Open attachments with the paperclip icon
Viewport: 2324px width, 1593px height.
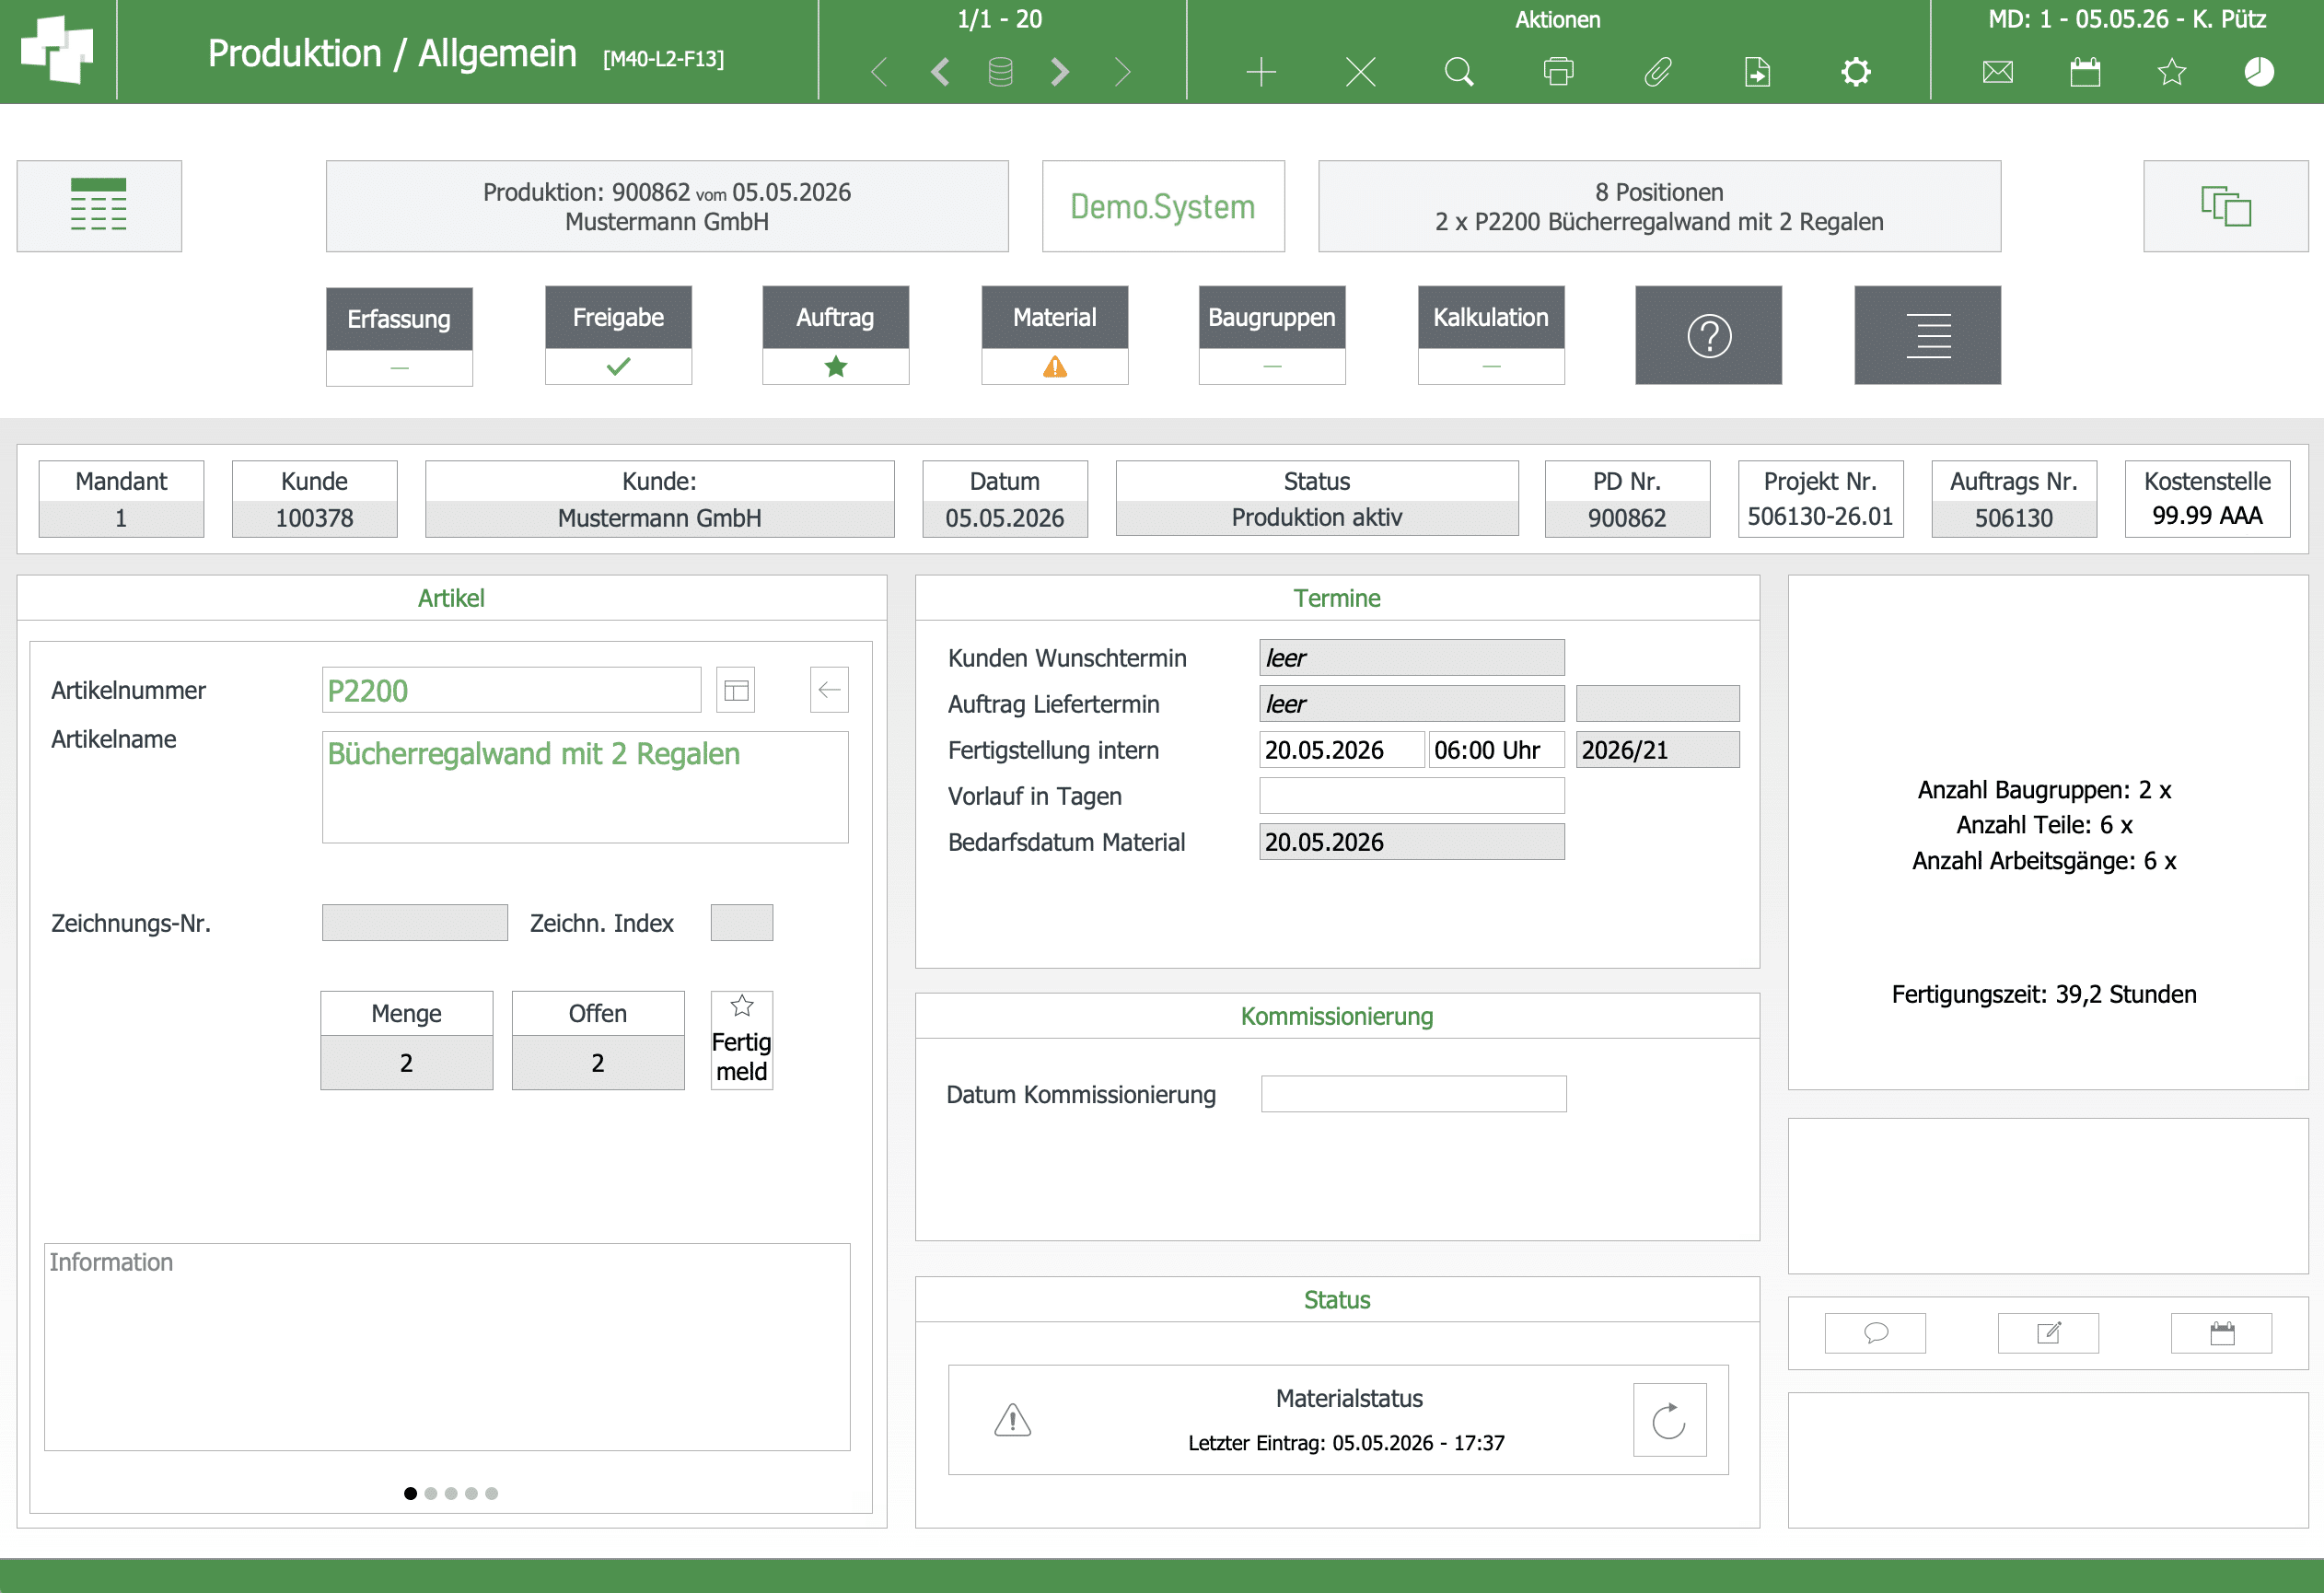tap(1657, 72)
